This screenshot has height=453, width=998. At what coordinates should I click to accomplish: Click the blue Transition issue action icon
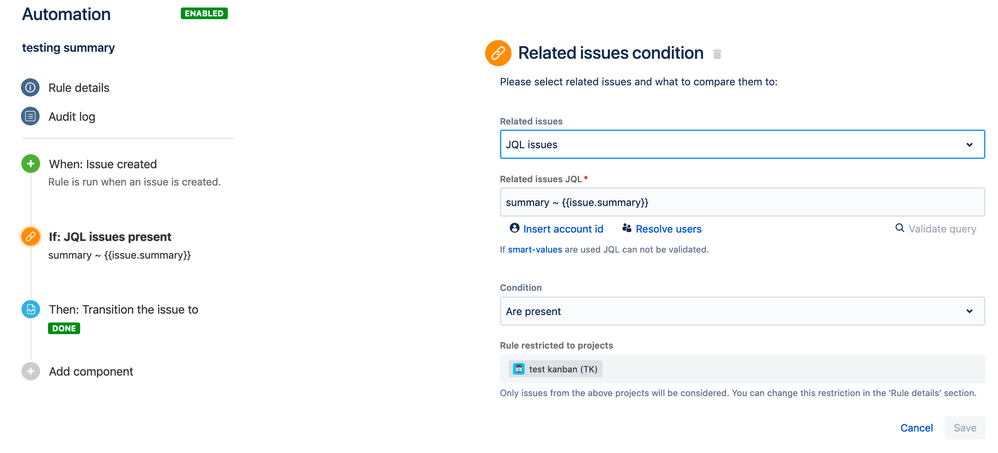[31, 310]
